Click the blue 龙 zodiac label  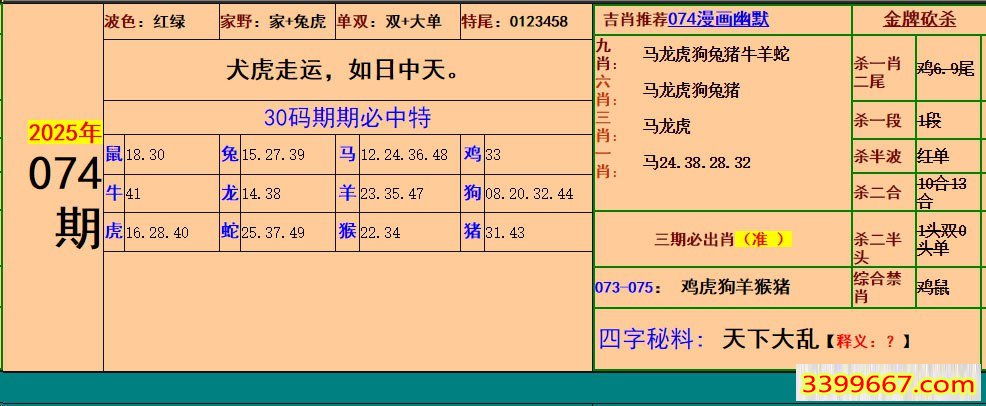point(230,193)
